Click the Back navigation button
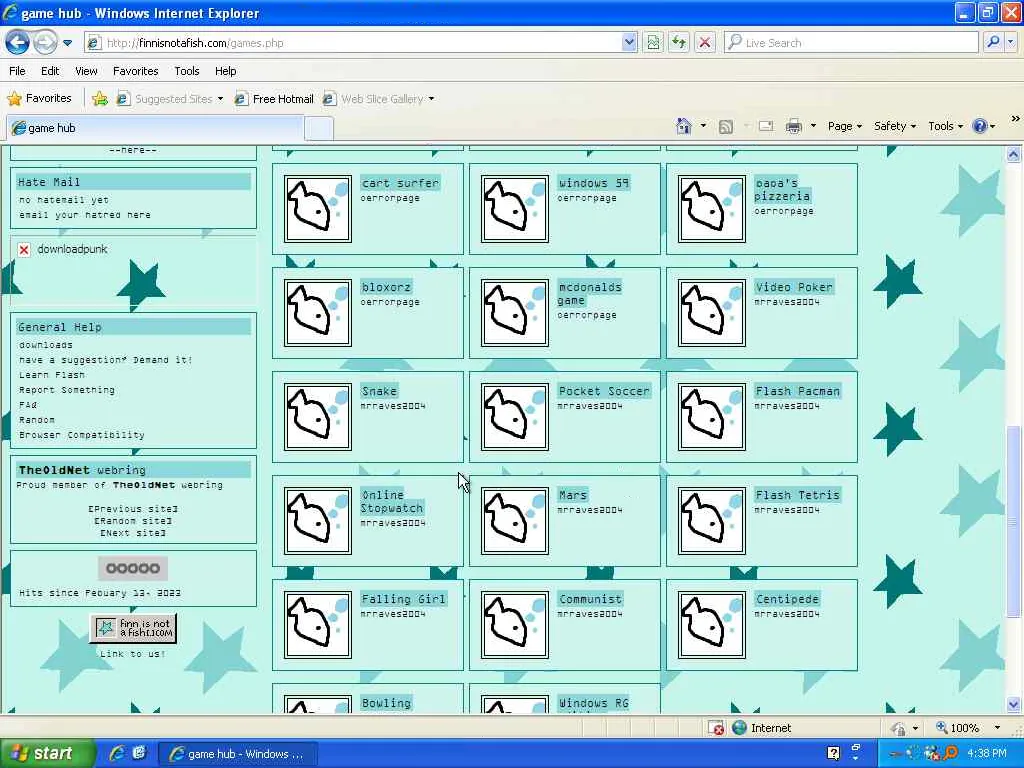The width and height of the screenshot is (1024, 768). (18, 43)
